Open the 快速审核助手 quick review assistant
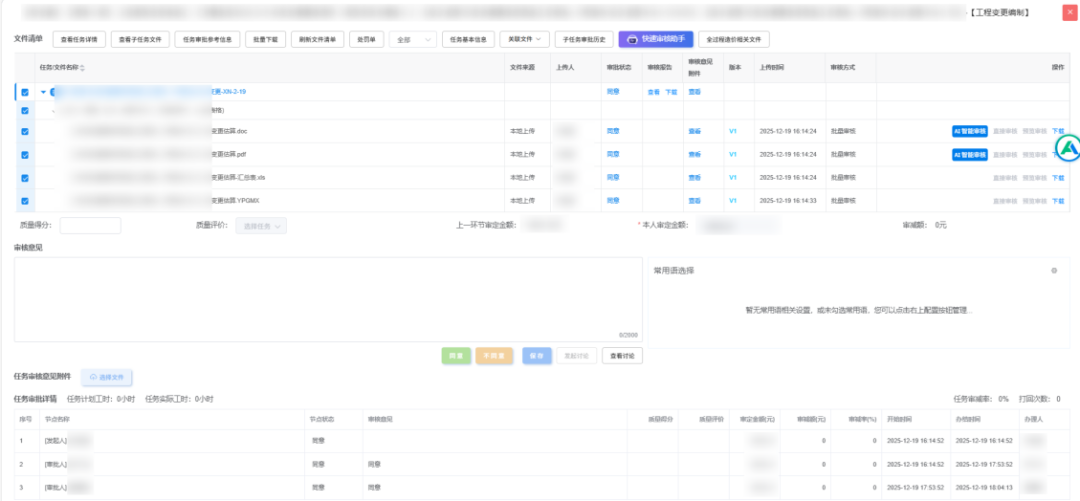Screen dimensions: 1080x501 (x=654, y=39)
